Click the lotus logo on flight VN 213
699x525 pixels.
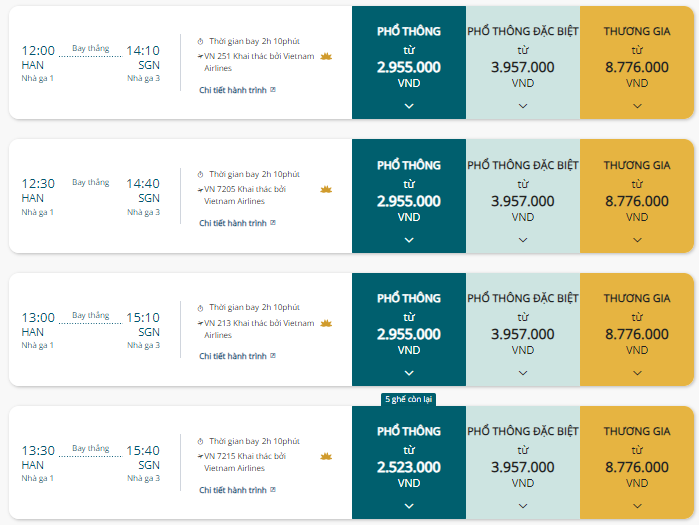[326, 324]
